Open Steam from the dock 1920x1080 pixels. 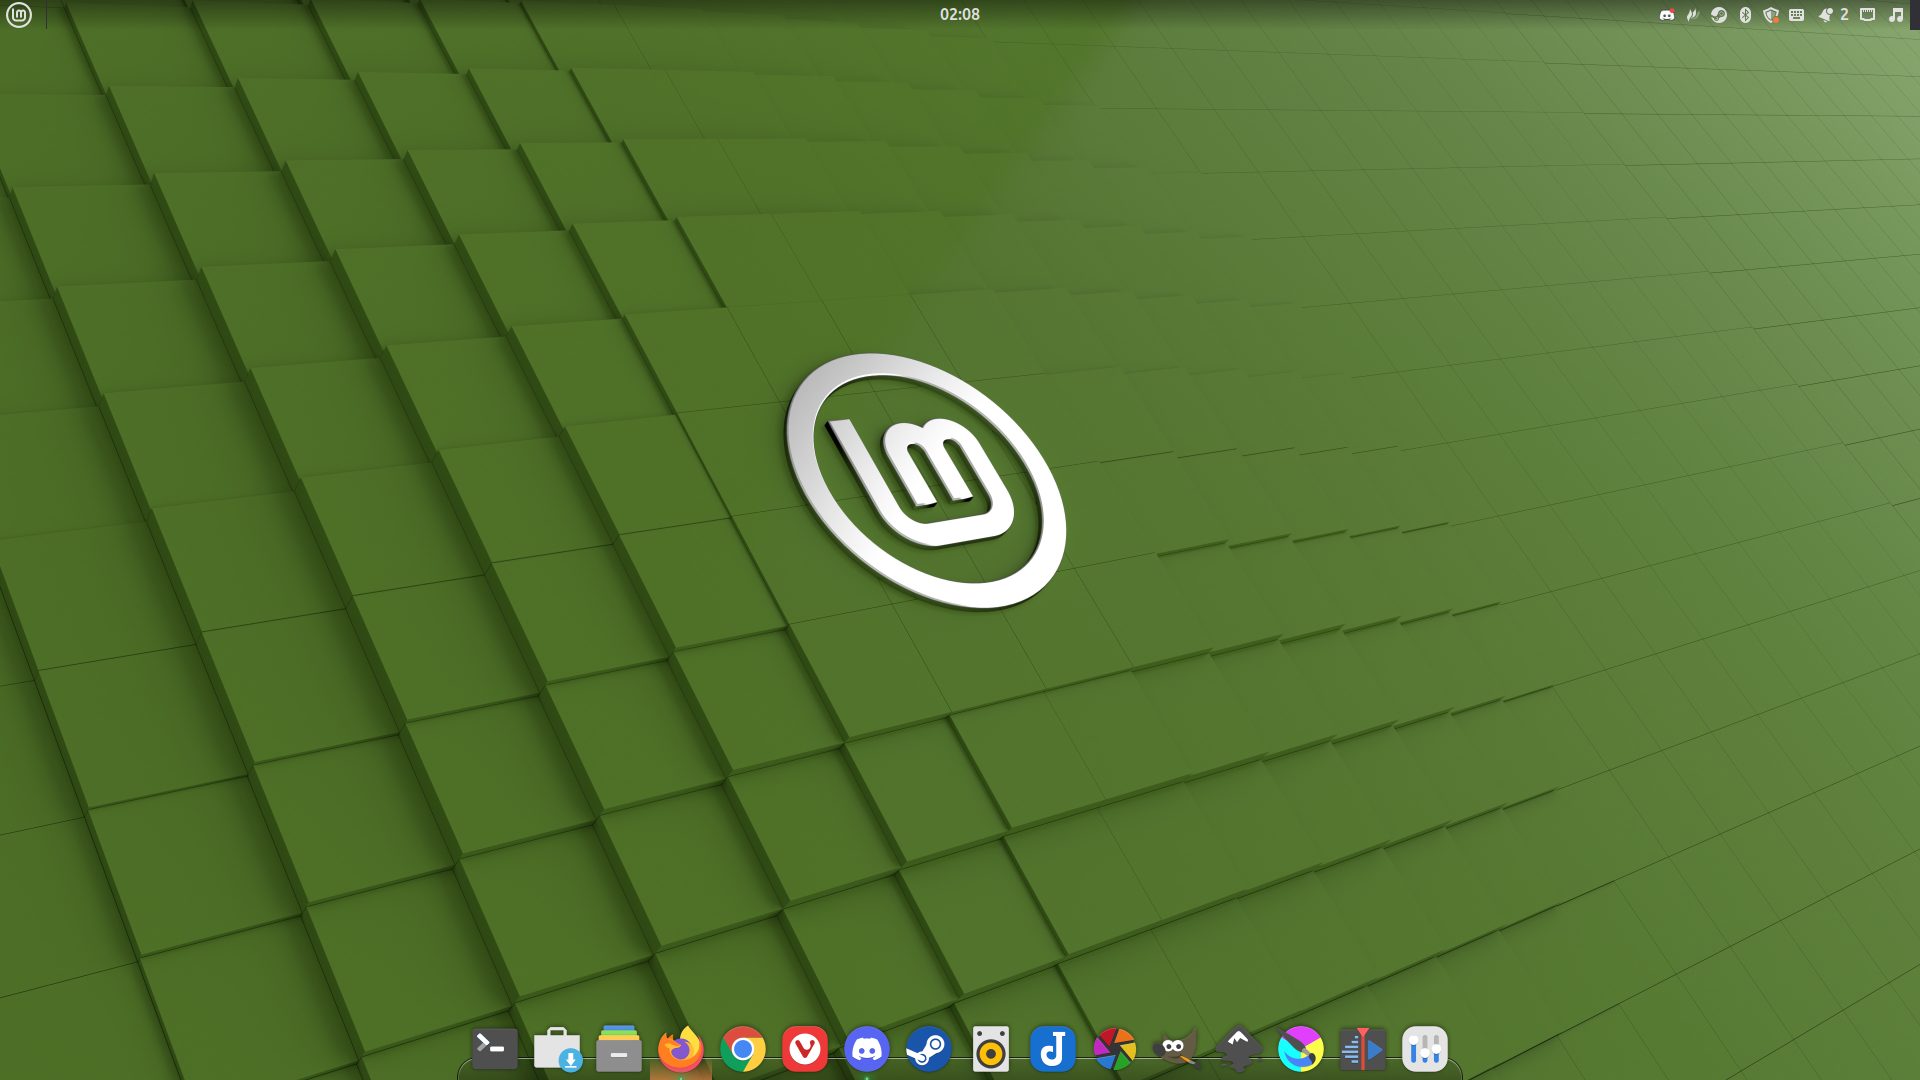(928, 1050)
